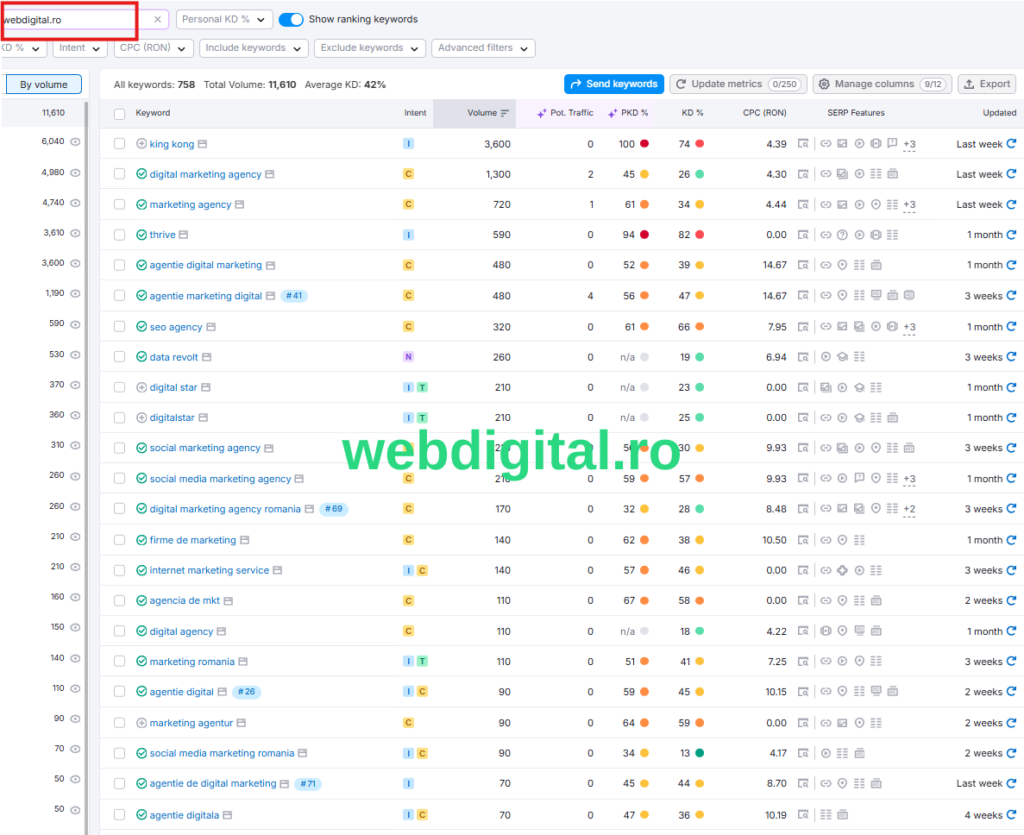Select the By volume tab
Viewport: 1024px width, 835px height.
tap(44, 85)
